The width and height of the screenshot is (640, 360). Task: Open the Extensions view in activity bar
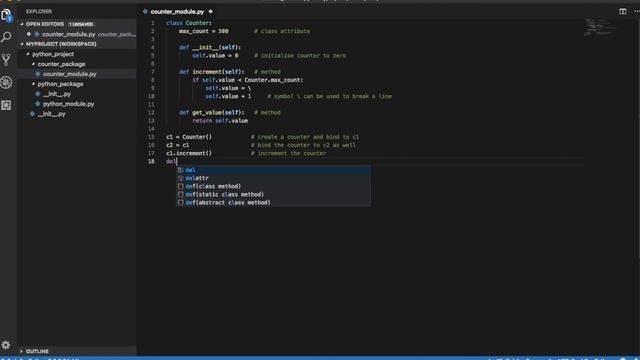tap(6, 105)
